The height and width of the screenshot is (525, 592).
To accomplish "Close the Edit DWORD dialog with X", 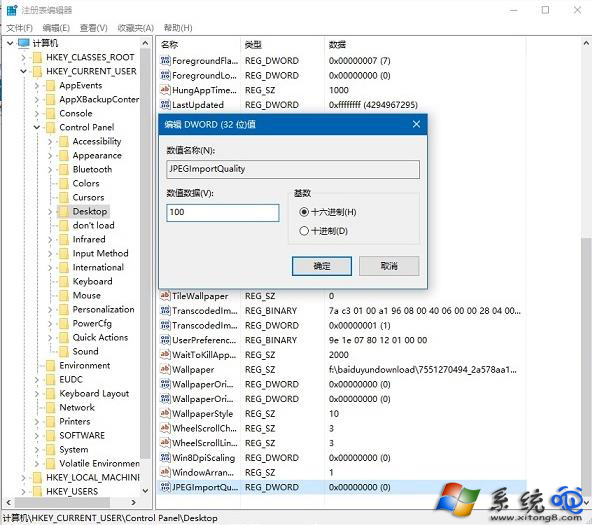I will point(416,124).
